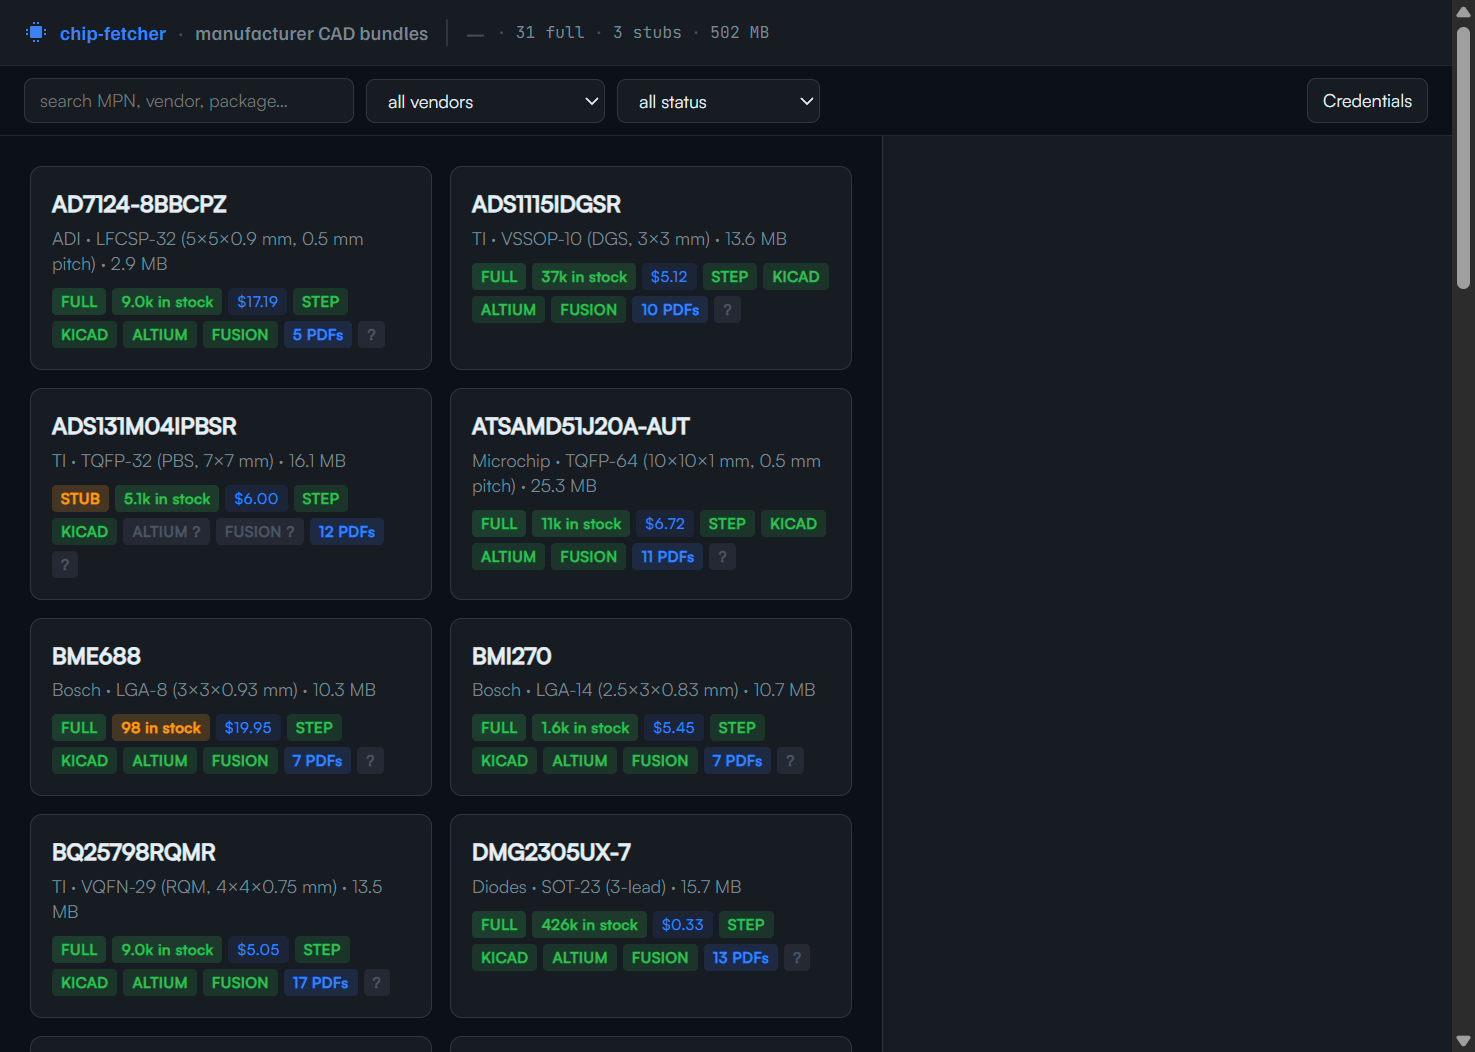1475x1052 pixels.
Task: Click the STUB badge on ADS131M04IPBSR
Action: 80,499
